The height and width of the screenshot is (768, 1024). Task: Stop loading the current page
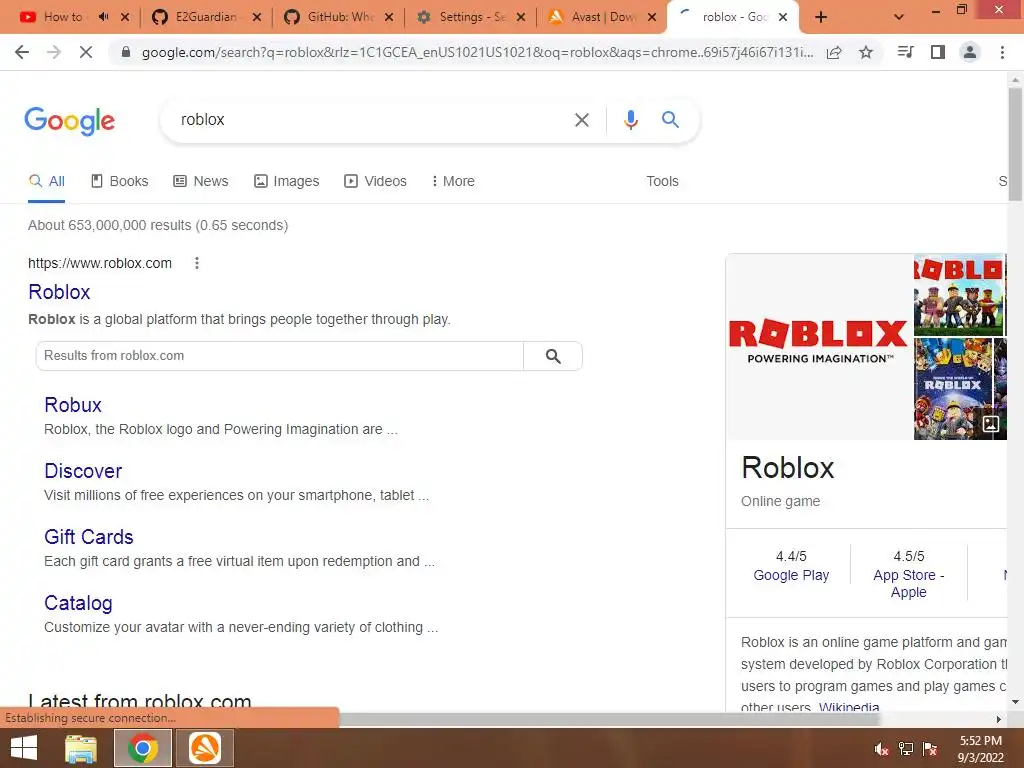click(x=86, y=52)
